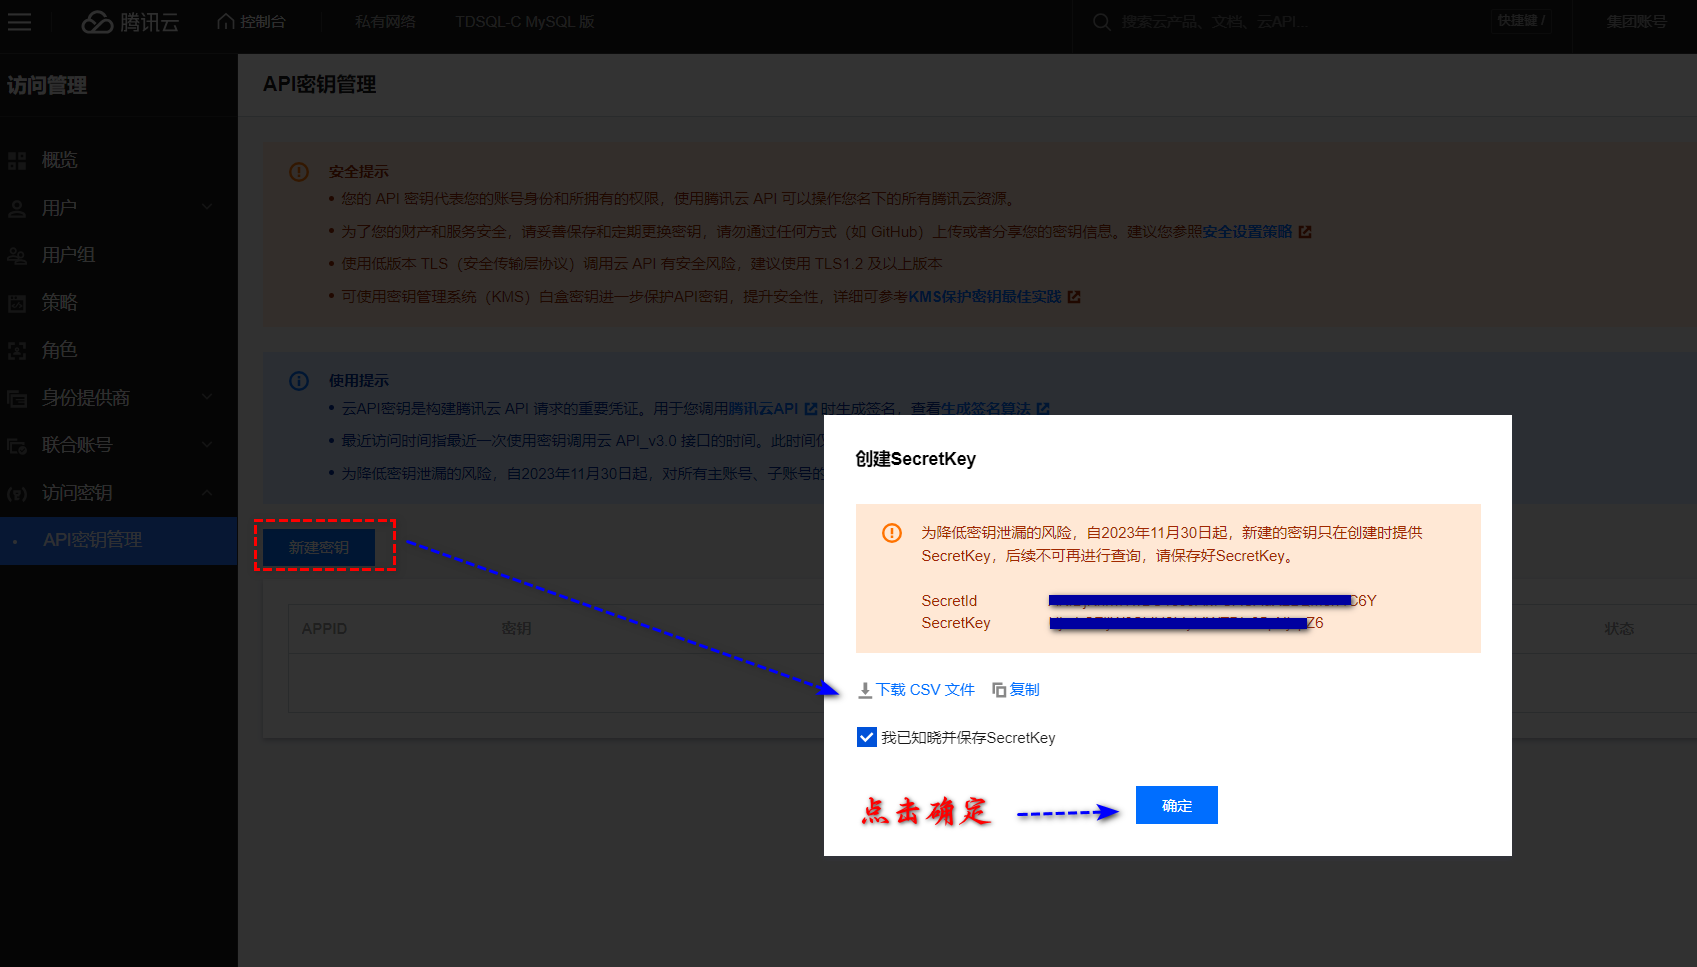
Task: Click the 访问管理 sidebar title
Action: (47, 86)
